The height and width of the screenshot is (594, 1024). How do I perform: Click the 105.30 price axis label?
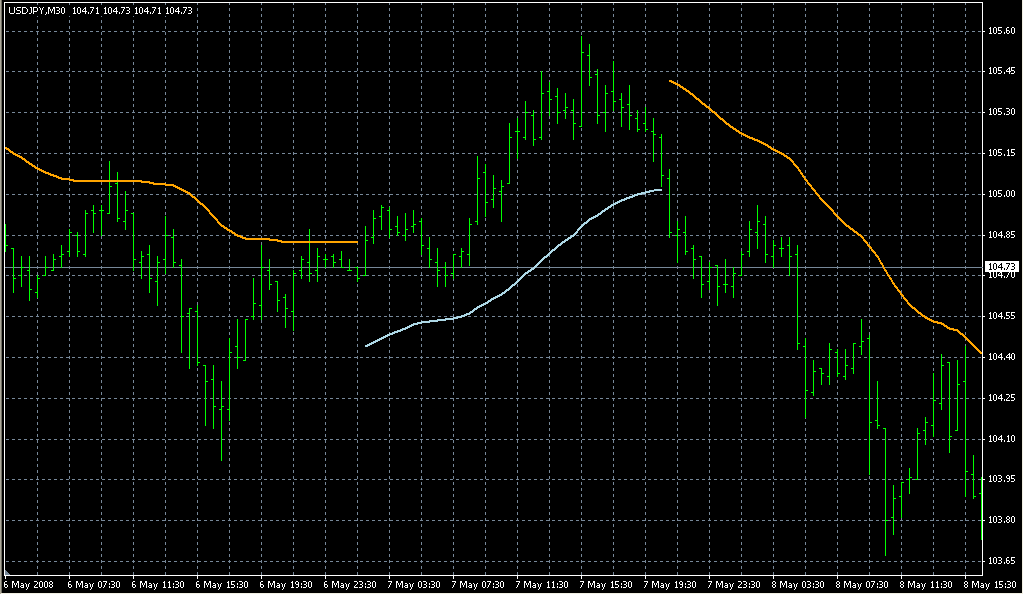tap(1001, 112)
